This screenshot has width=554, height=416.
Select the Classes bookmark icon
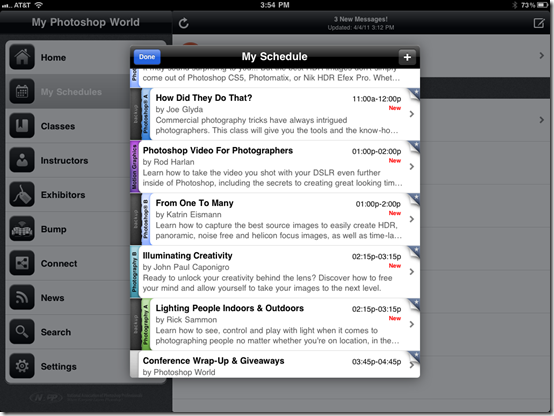(22, 126)
